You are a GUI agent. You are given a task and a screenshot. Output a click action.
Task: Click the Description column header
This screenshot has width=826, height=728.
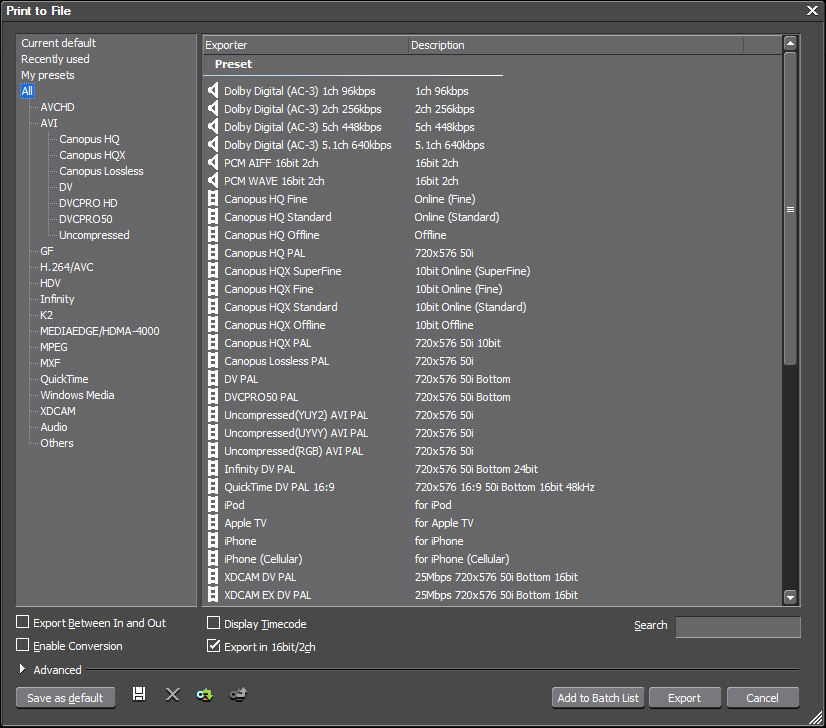(x=576, y=45)
